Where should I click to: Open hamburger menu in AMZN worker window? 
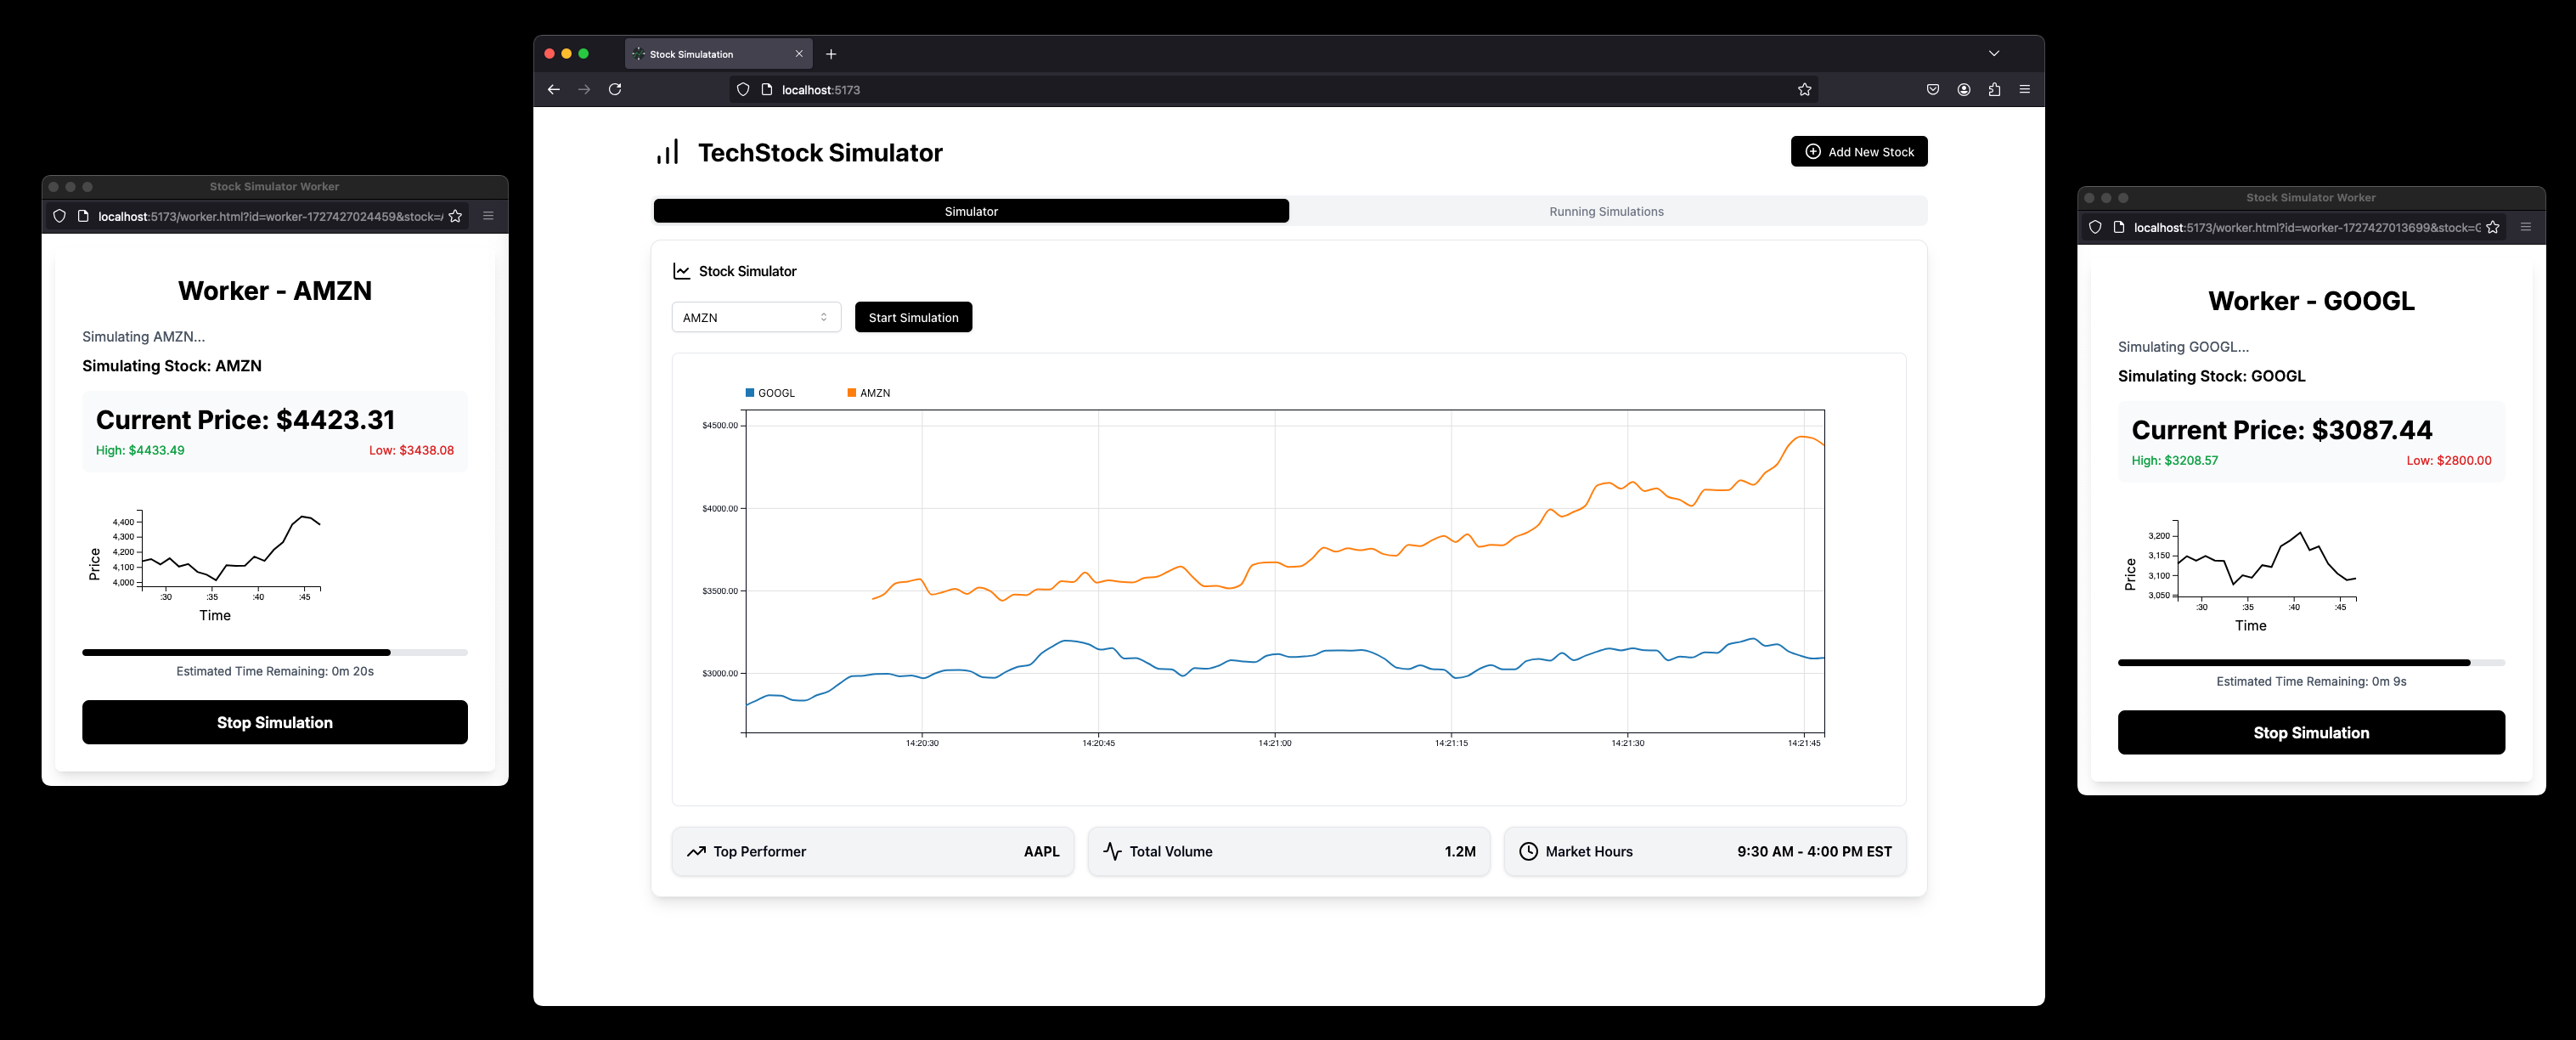[488, 216]
